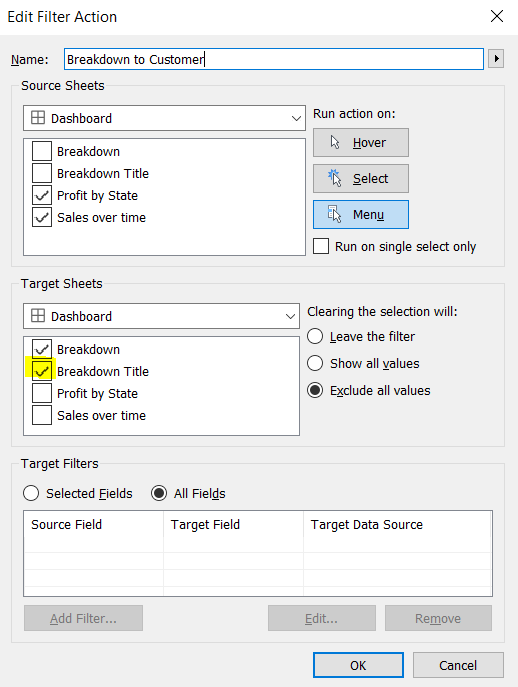Uncheck Sales over time source sheet
The image size is (518, 687).
click(x=42, y=217)
